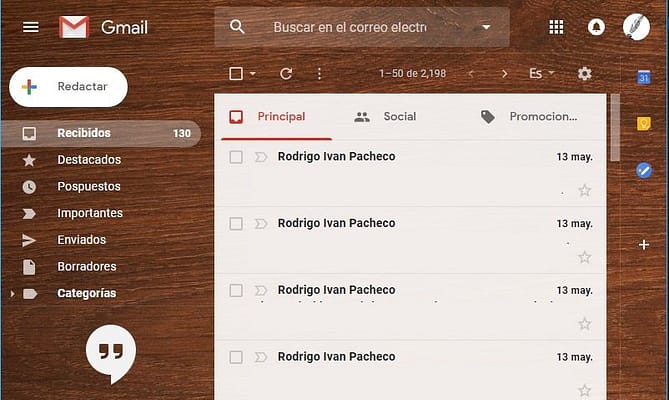Open Google Keep side panel
This screenshot has width=669, height=400.
click(x=644, y=124)
